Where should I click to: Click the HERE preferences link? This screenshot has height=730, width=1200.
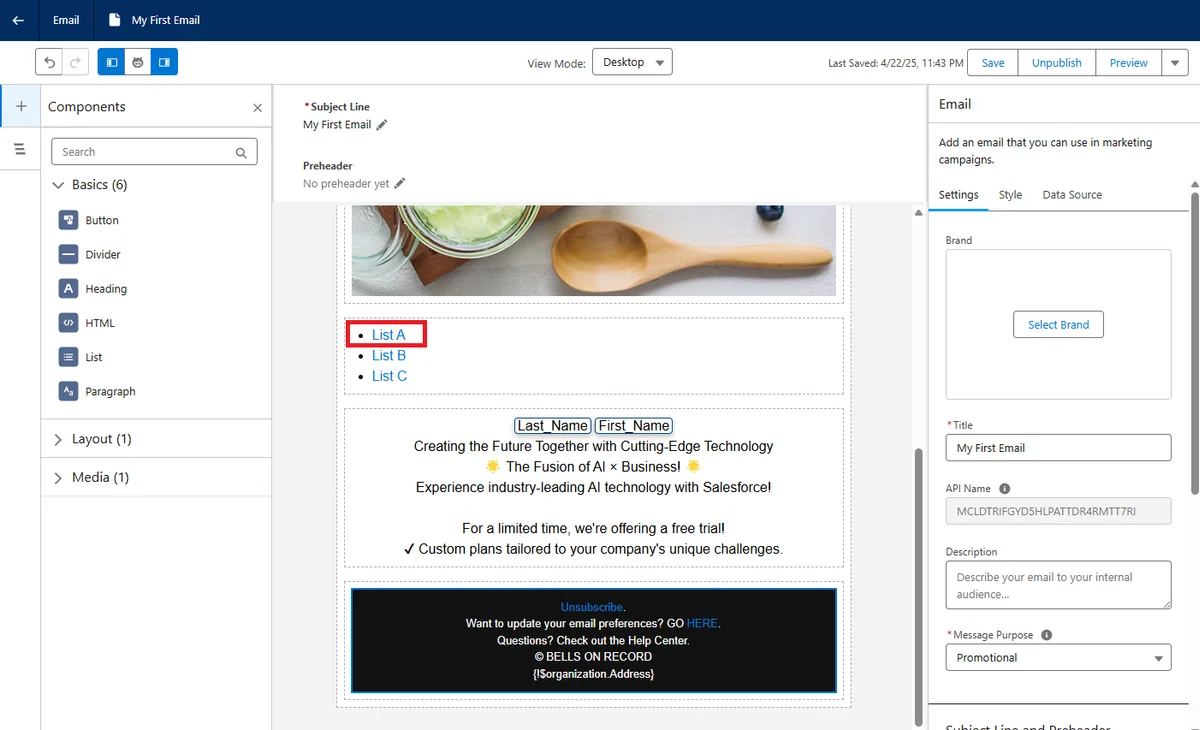[702, 623]
